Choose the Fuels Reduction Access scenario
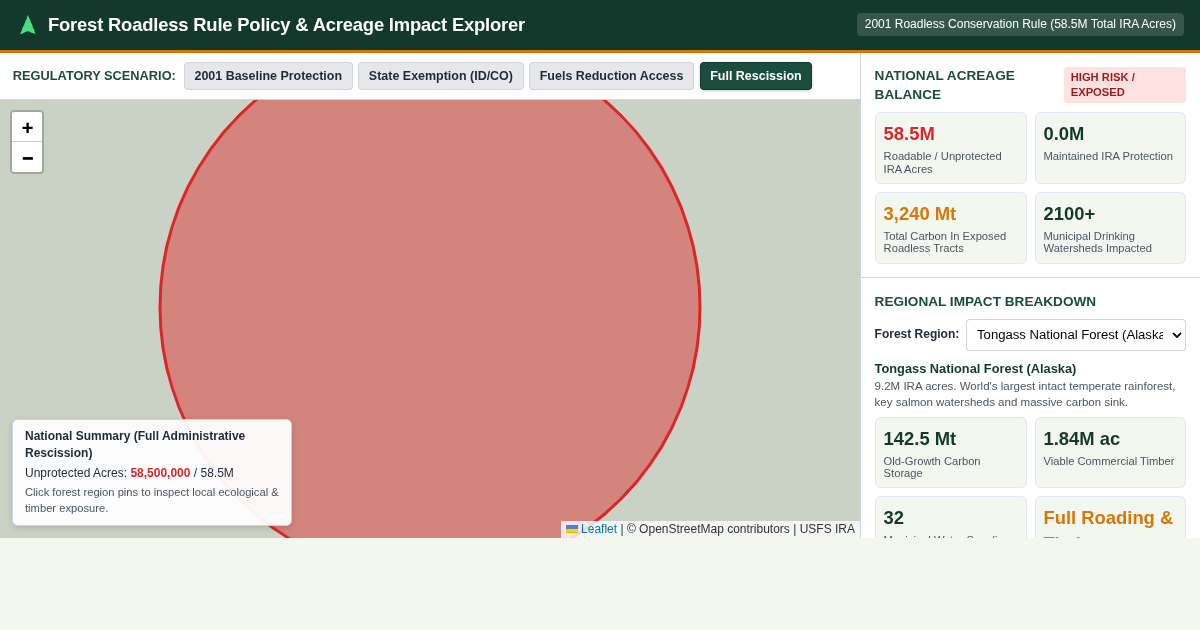1200x630 pixels. point(611,76)
